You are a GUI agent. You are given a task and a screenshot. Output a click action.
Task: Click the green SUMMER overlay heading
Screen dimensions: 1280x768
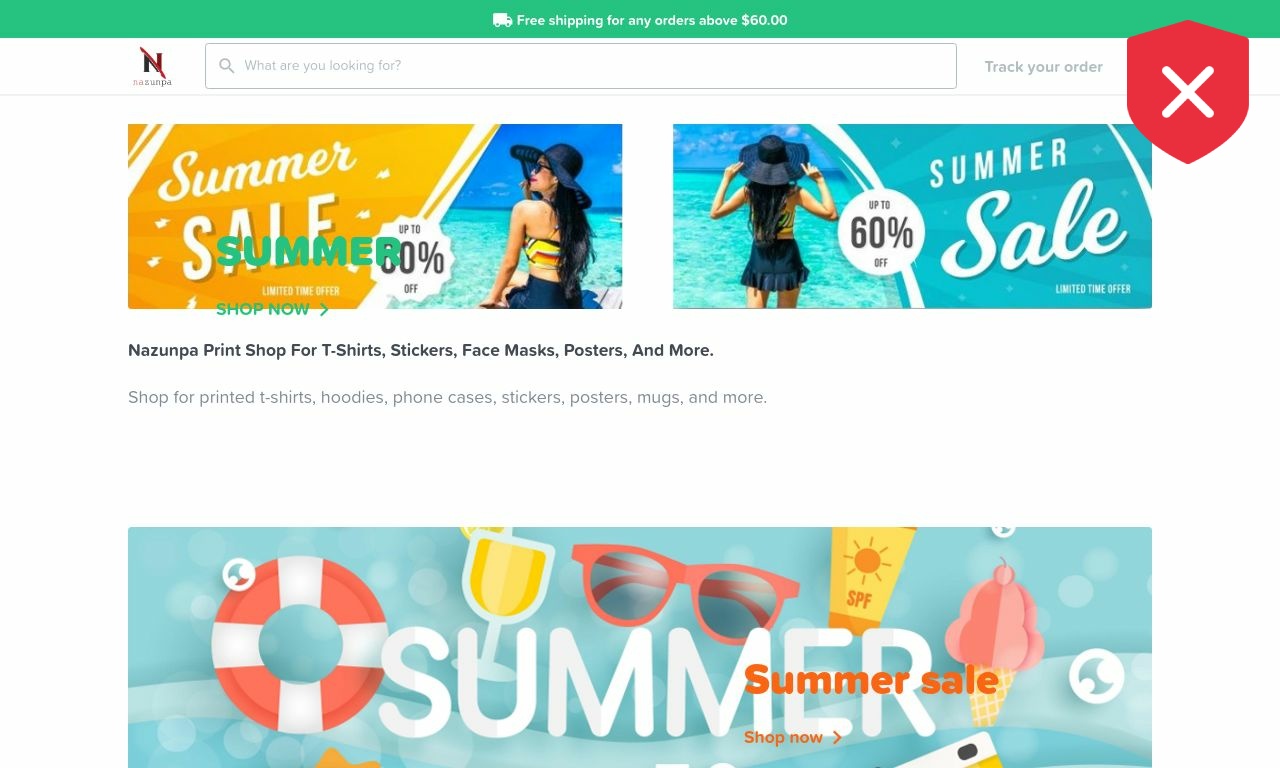(309, 252)
